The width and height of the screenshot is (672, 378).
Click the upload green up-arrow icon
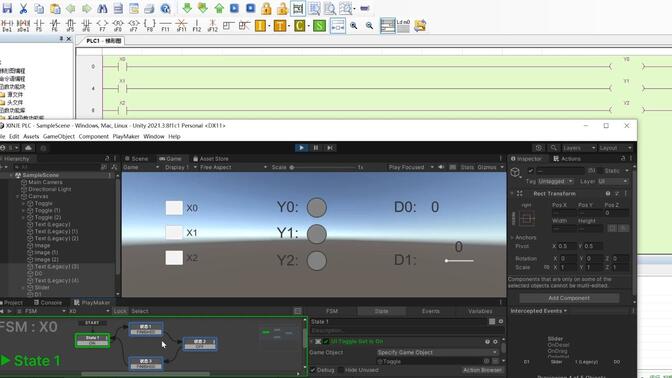pos(219,8)
